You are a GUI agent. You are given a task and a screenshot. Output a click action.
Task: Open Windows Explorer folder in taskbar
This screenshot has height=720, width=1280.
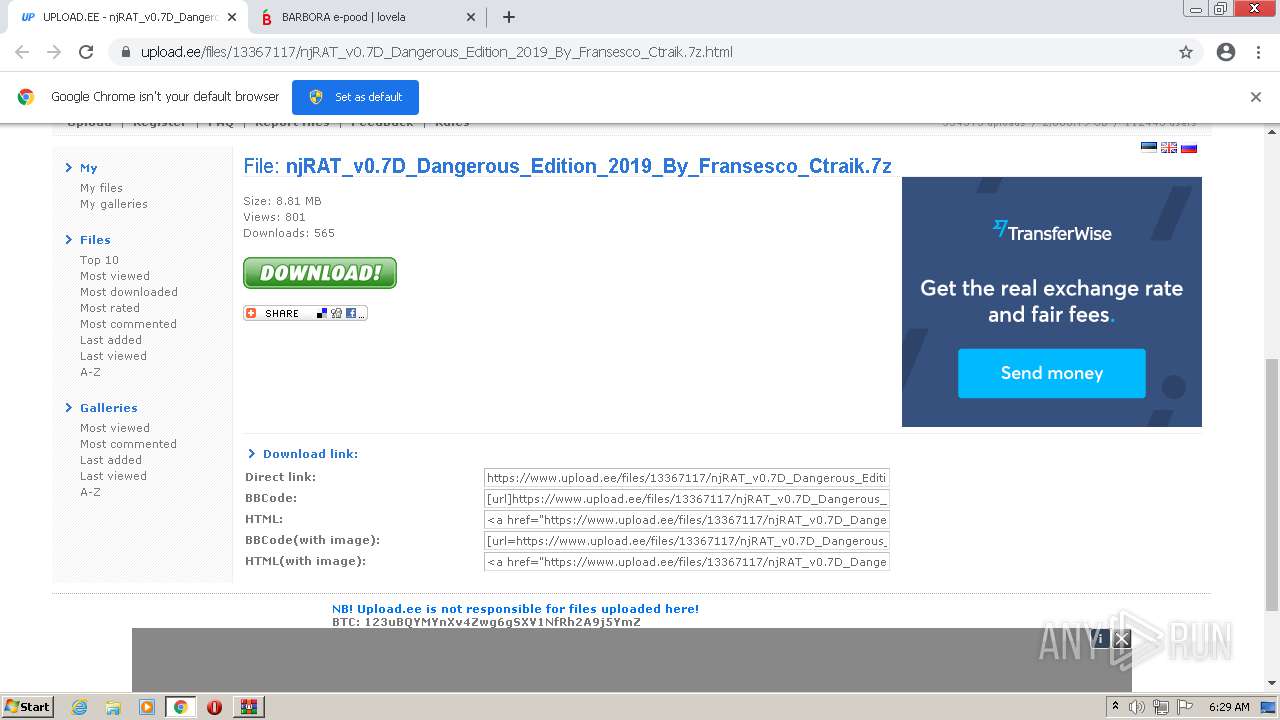[113, 707]
